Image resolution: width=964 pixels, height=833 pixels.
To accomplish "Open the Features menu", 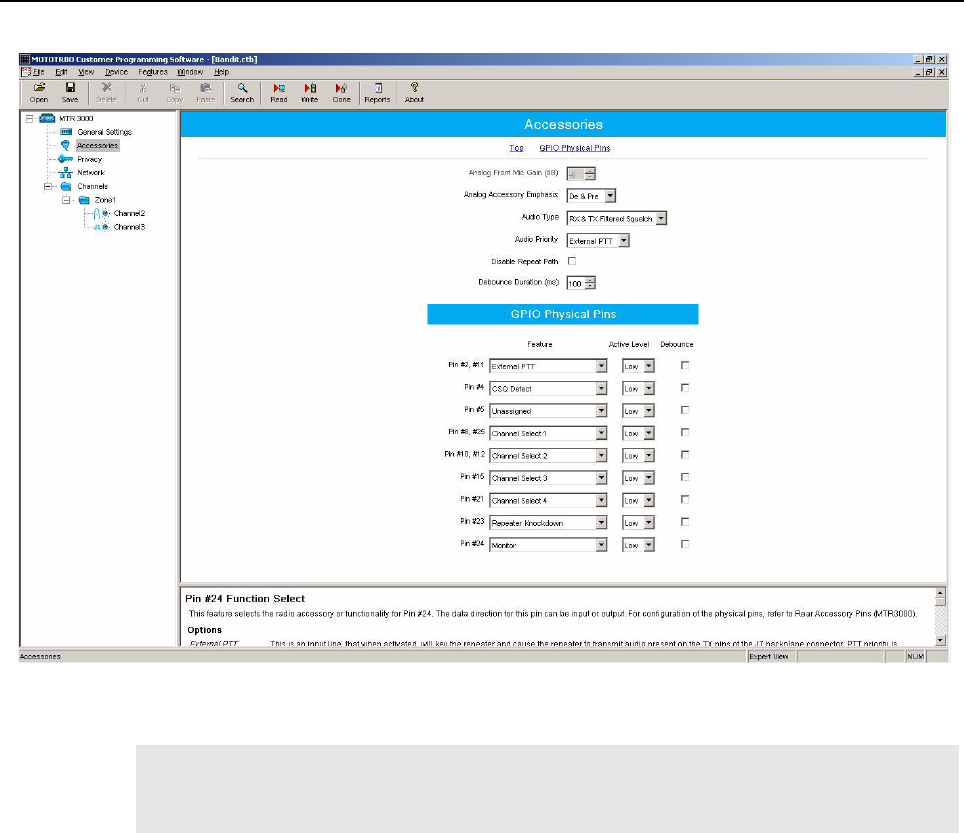I will (x=152, y=72).
